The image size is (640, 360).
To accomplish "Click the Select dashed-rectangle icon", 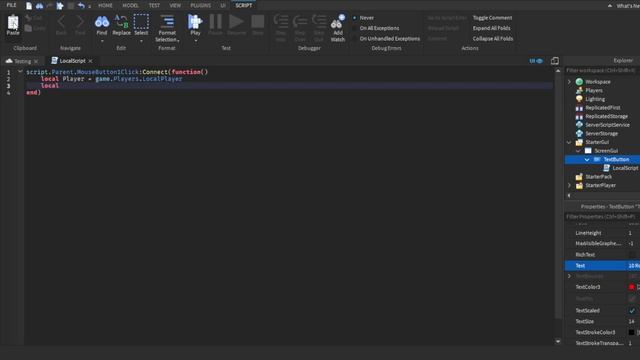I will point(141,22).
